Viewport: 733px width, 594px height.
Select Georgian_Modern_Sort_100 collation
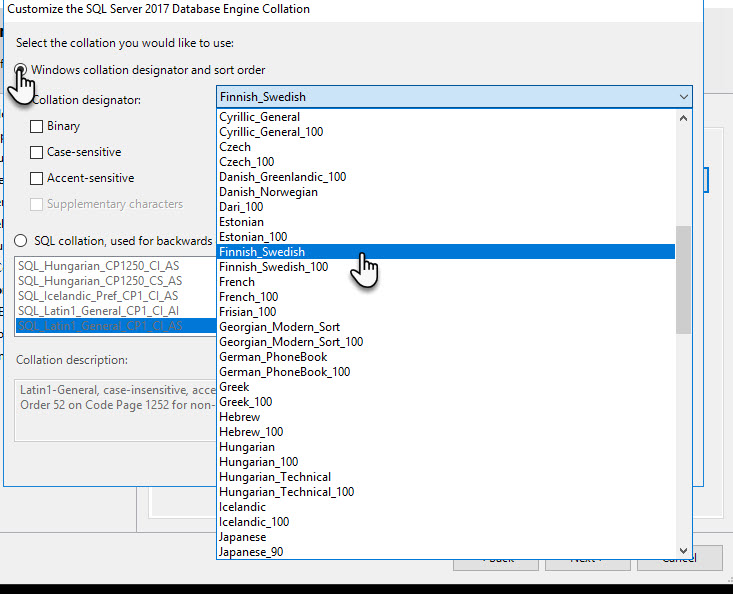tap(446, 342)
